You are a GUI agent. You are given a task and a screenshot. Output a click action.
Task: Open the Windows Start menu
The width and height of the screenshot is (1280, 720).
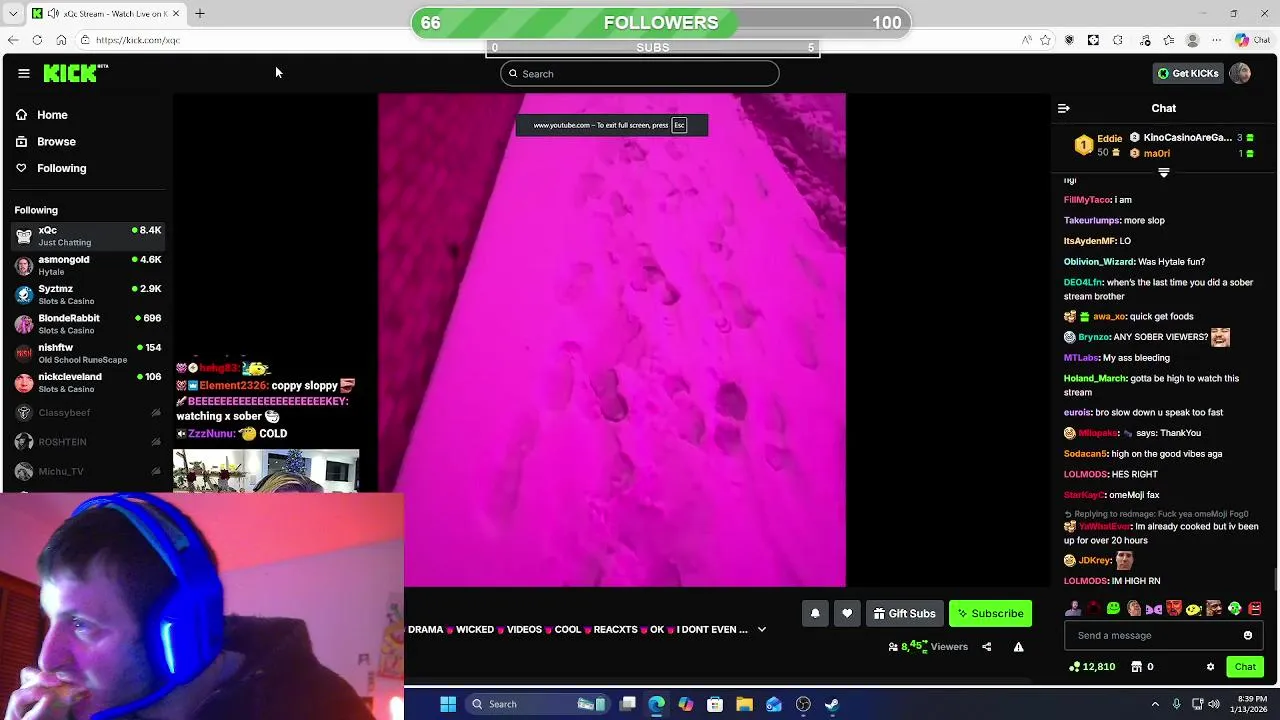tap(448, 704)
